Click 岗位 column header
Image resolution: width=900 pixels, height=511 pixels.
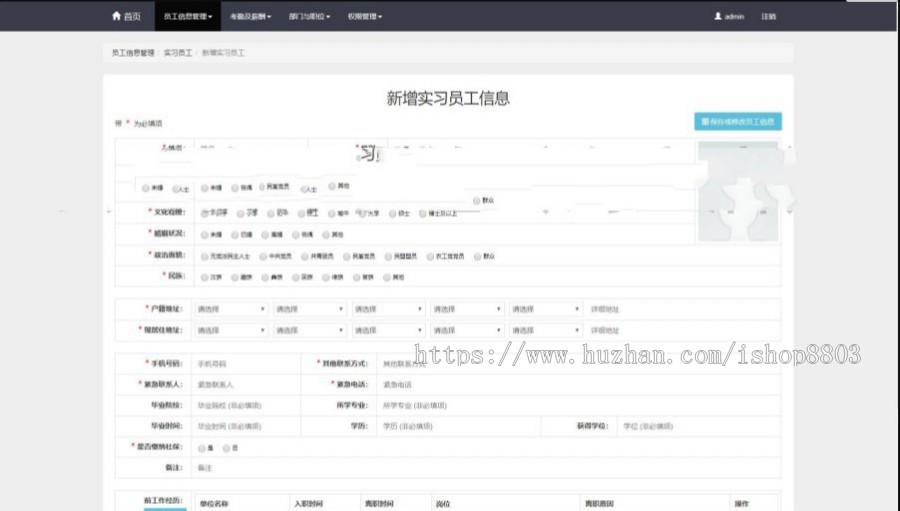click(x=443, y=504)
